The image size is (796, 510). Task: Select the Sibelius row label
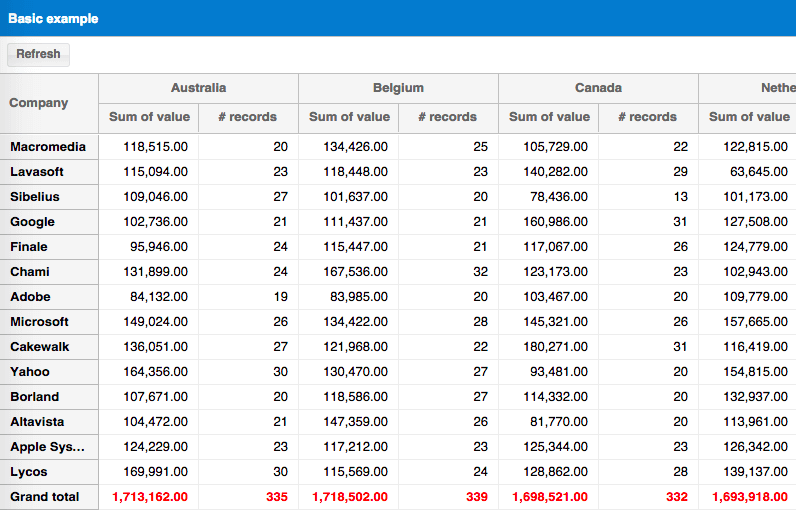49,197
